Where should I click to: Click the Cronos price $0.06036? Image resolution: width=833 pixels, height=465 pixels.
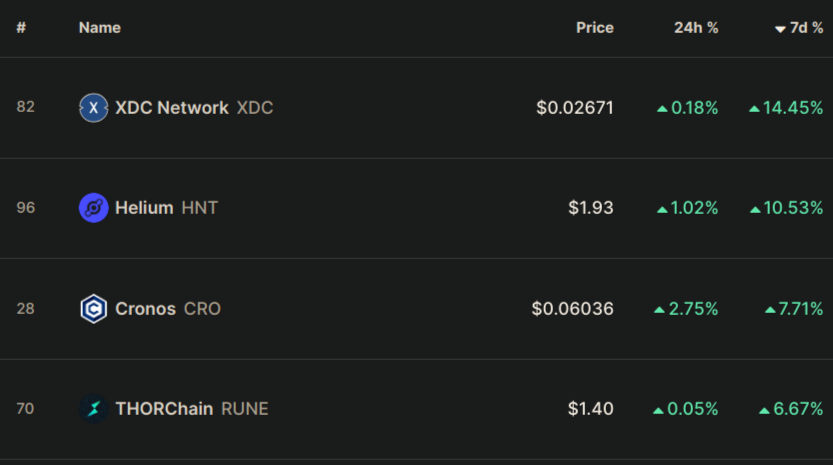coord(573,309)
